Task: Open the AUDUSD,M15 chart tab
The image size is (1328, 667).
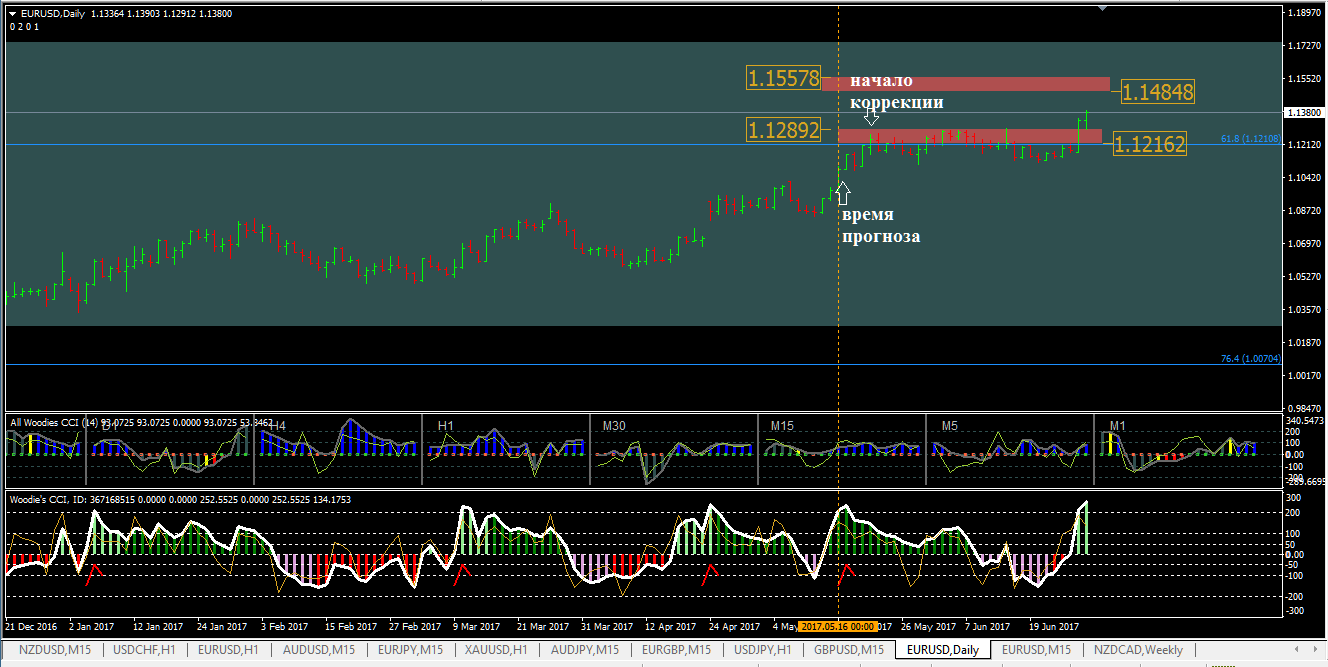Action: click(x=319, y=650)
